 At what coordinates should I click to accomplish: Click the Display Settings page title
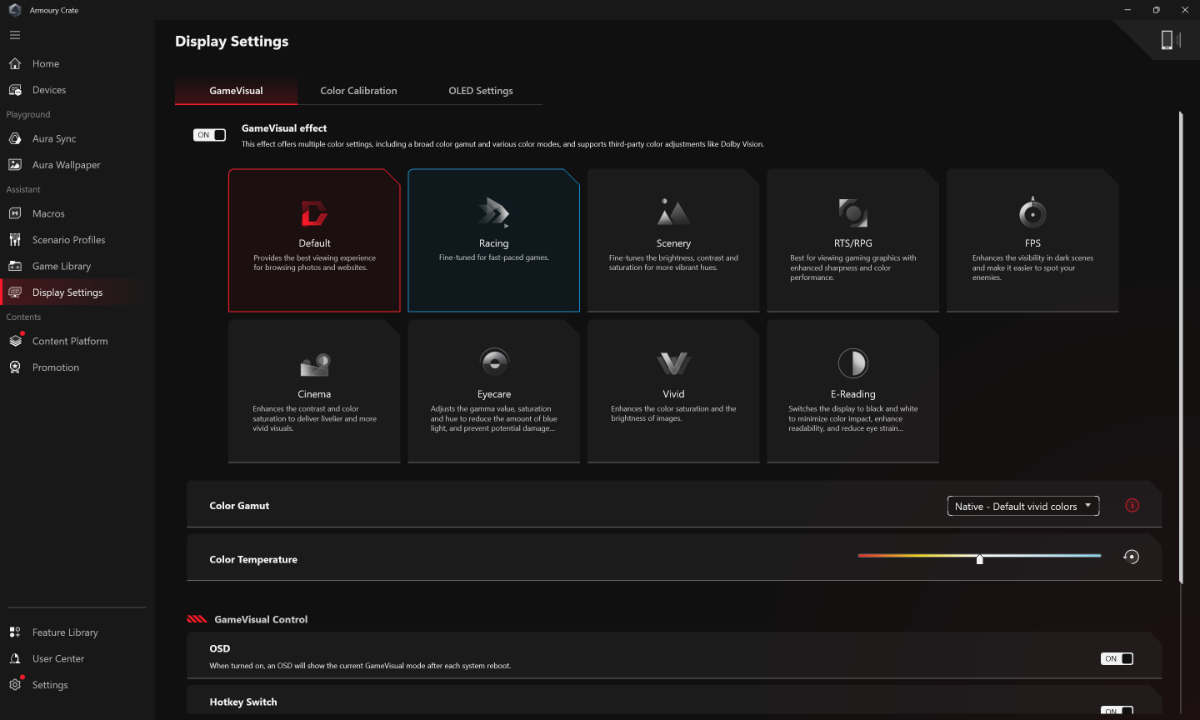pyautogui.click(x=232, y=42)
